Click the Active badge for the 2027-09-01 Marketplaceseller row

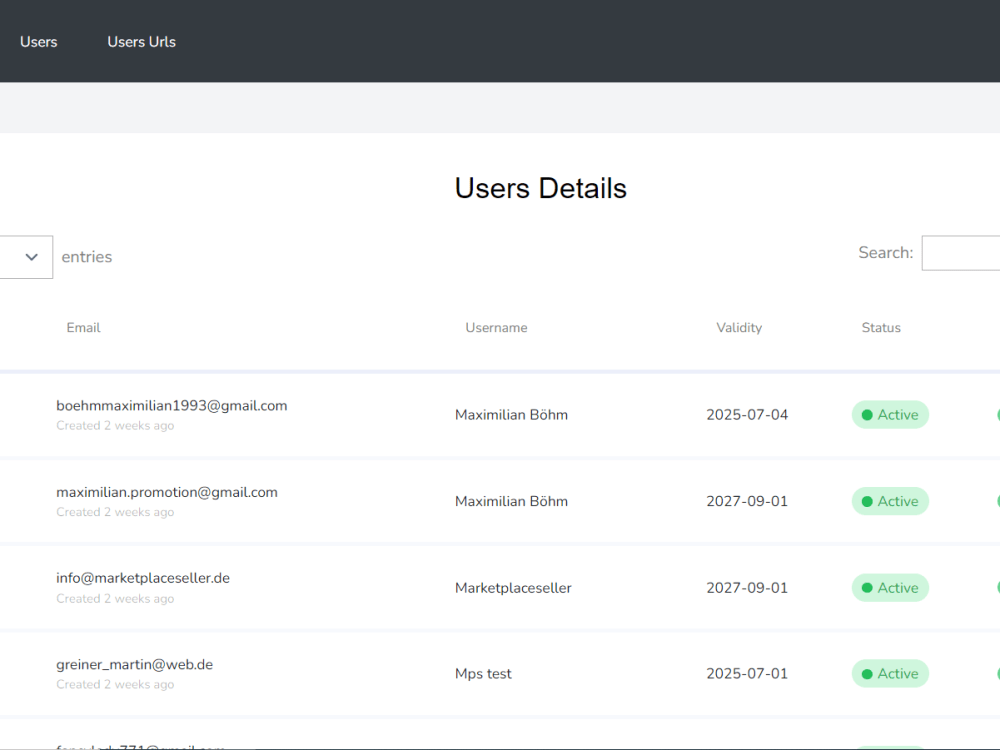coord(890,587)
